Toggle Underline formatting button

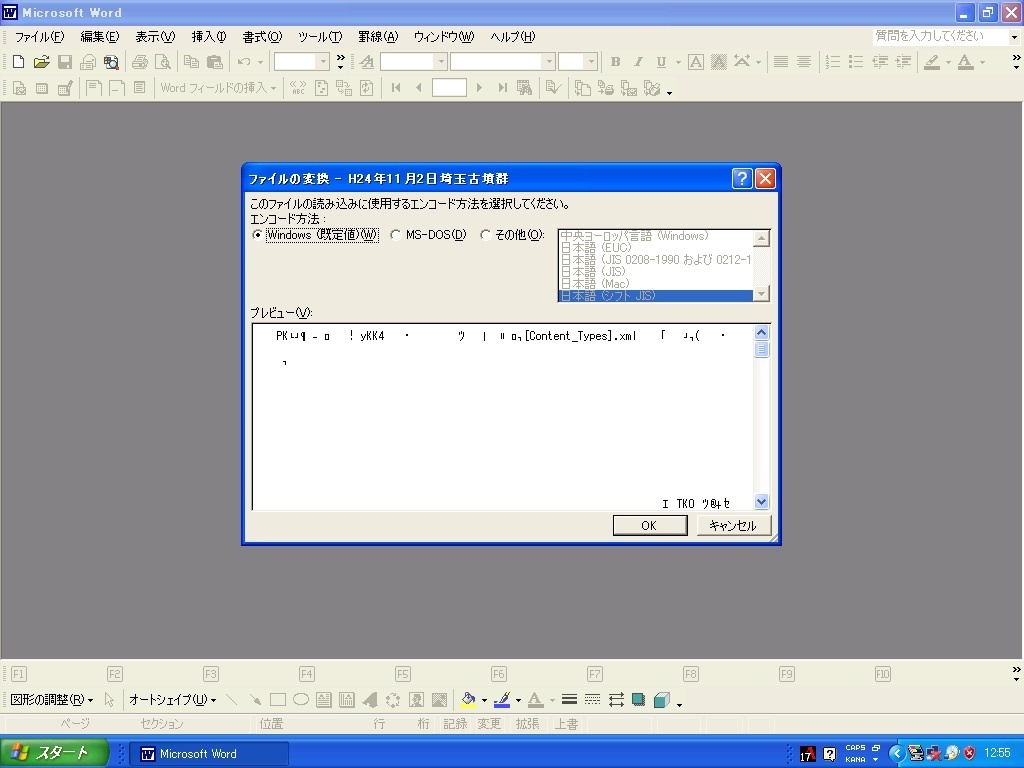point(661,62)
